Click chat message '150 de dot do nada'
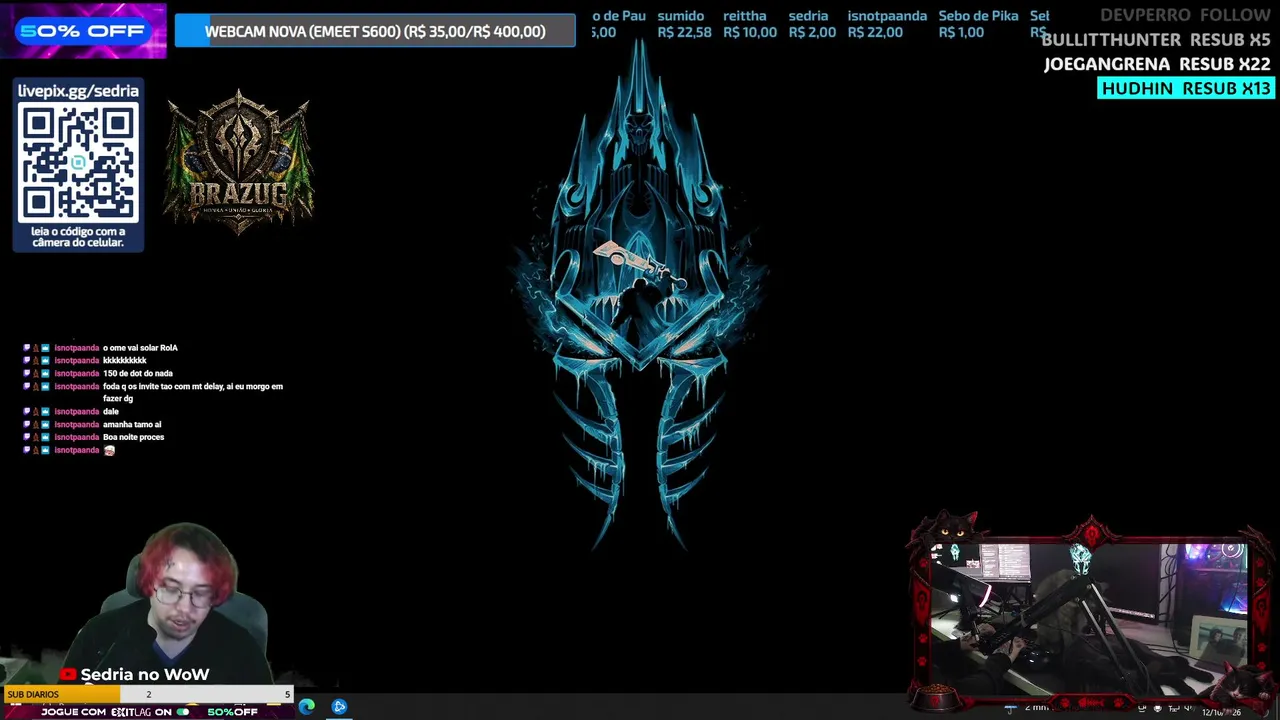Screen dimensions: 1280x720 point(138,374)
